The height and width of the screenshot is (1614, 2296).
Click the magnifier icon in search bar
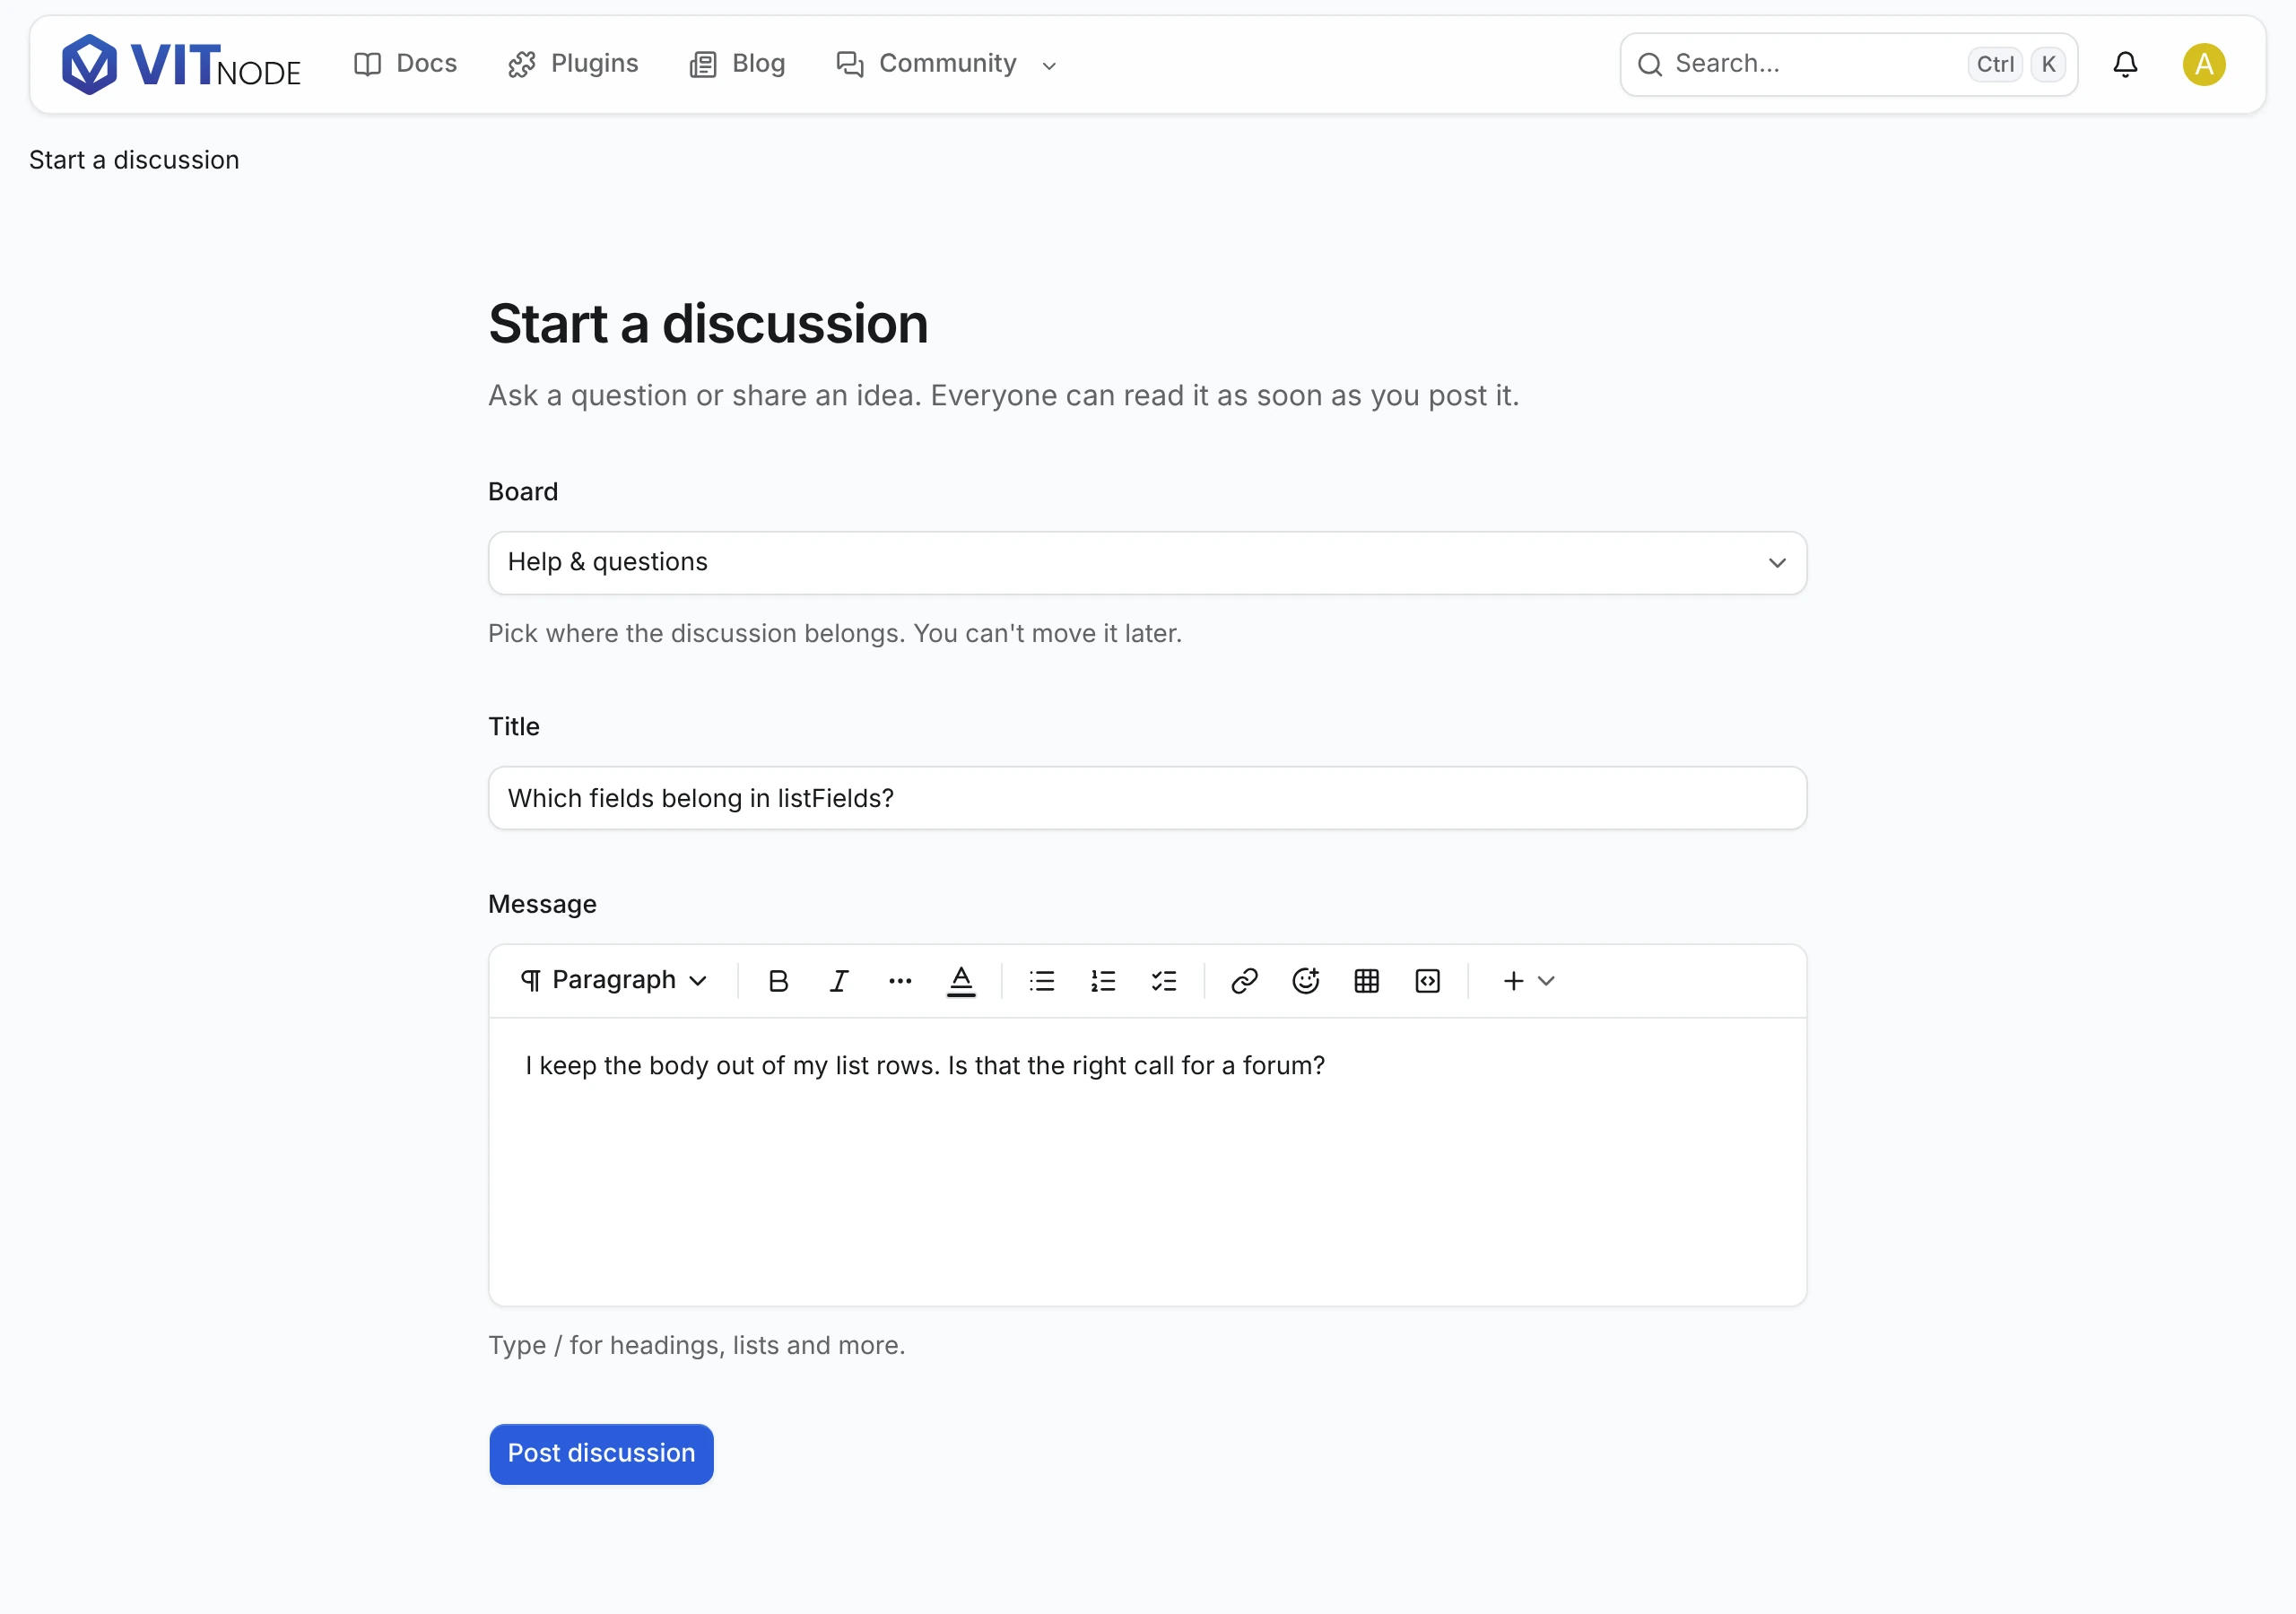click(1649, 64)
